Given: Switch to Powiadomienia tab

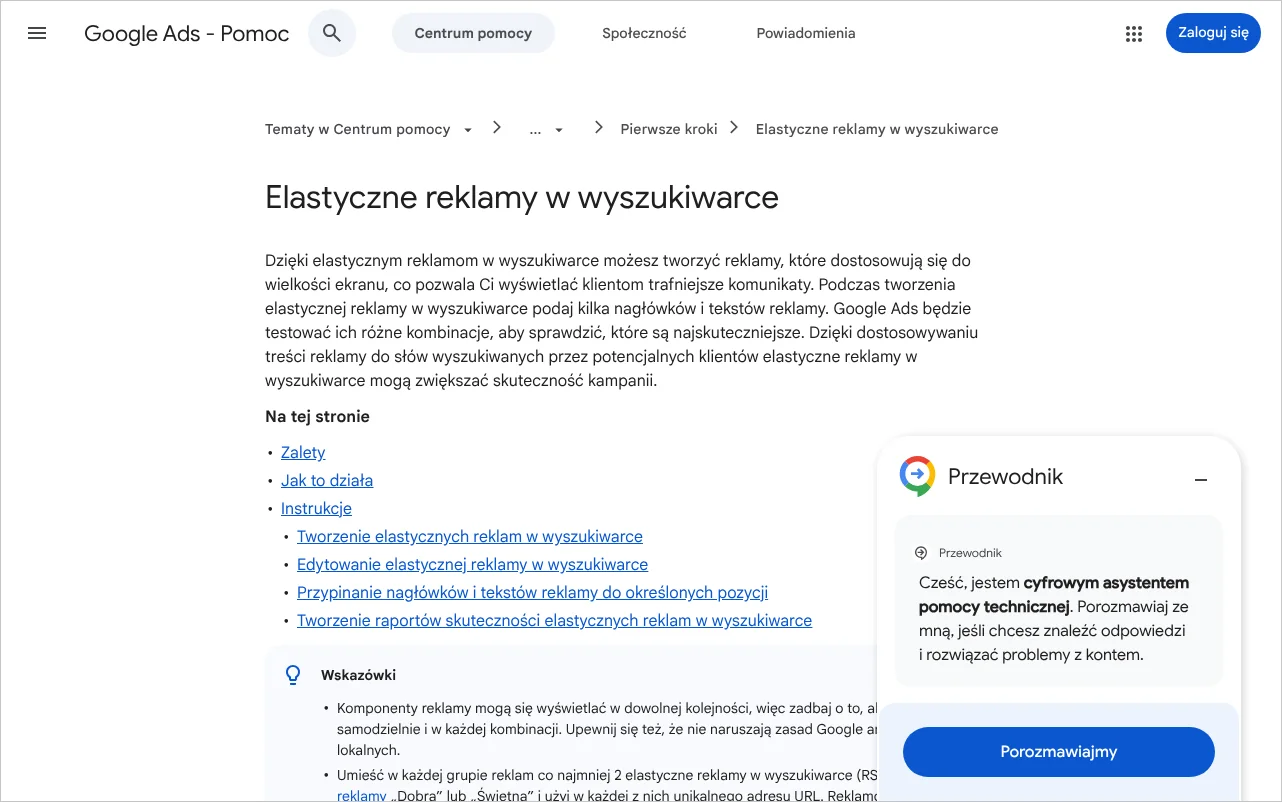Looking at the screenshot, I should click(x=806, y=33).
